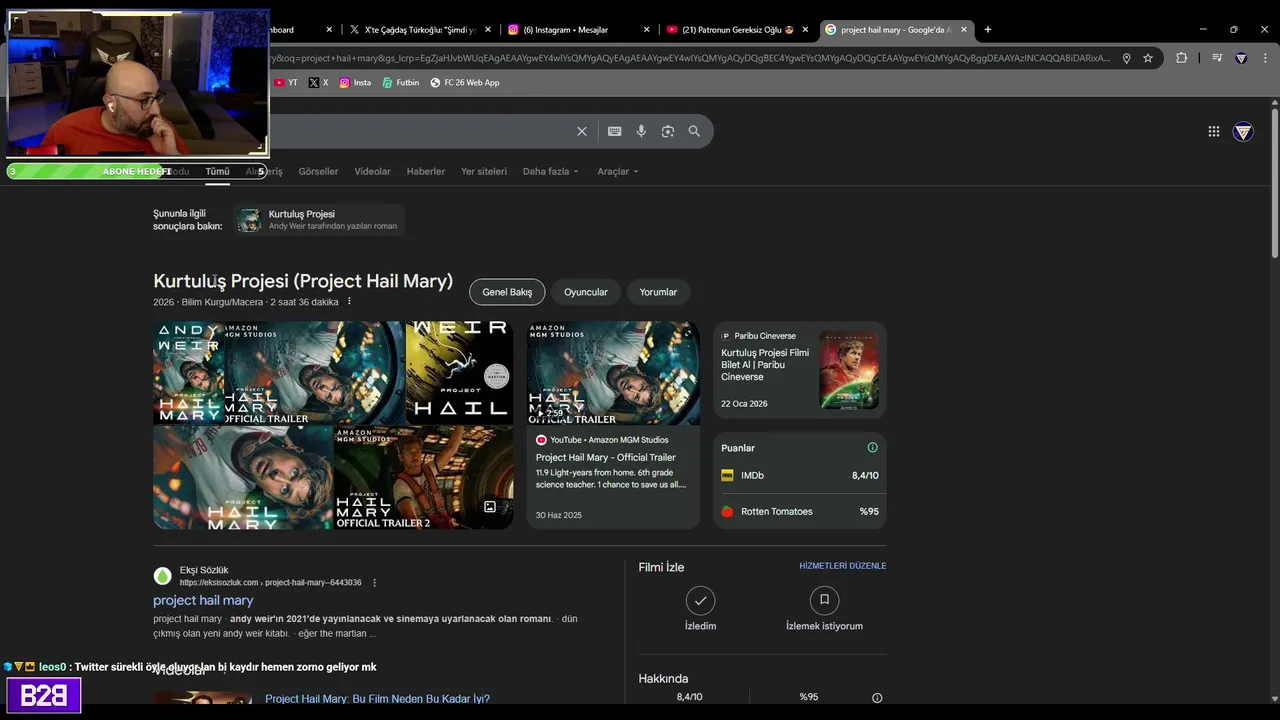The width and height of the screenshot is (1280, 720).
Task: Click the Oyuncular chip
Action: [585, 292]
